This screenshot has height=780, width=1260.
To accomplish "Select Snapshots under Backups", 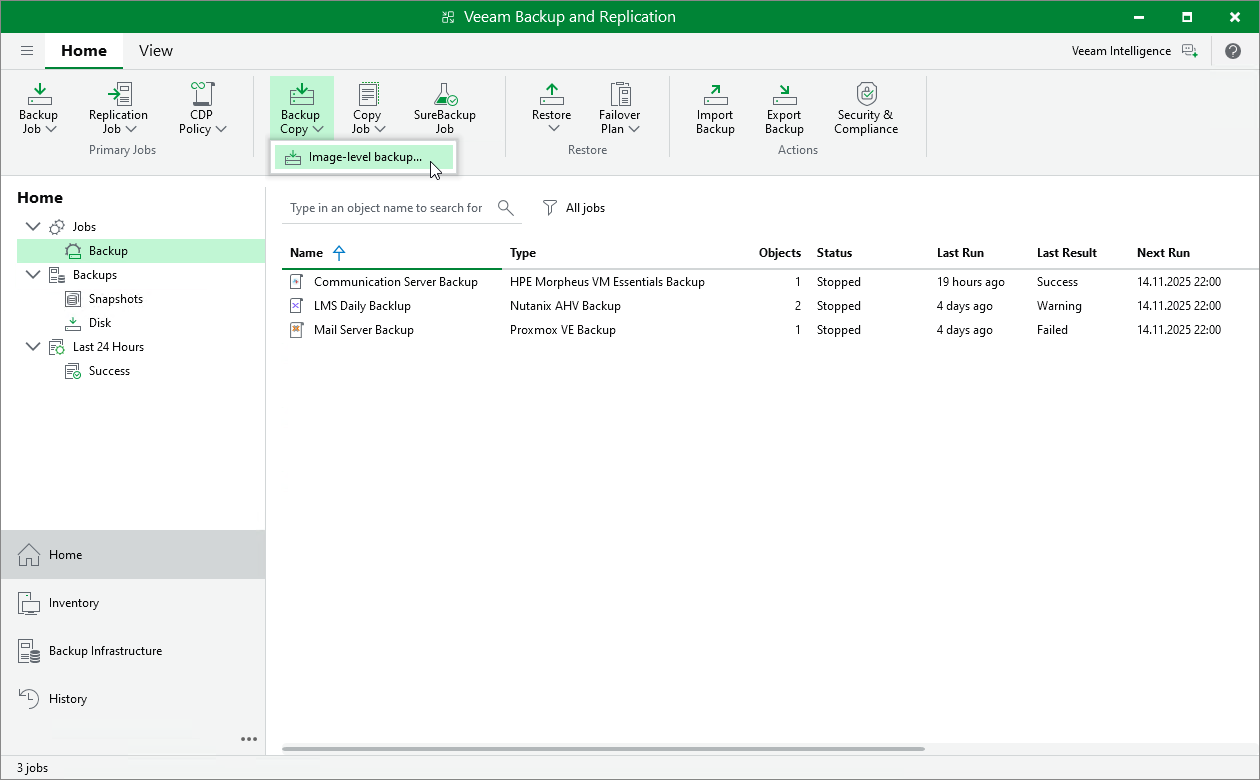I will click(x=115, y=299).
